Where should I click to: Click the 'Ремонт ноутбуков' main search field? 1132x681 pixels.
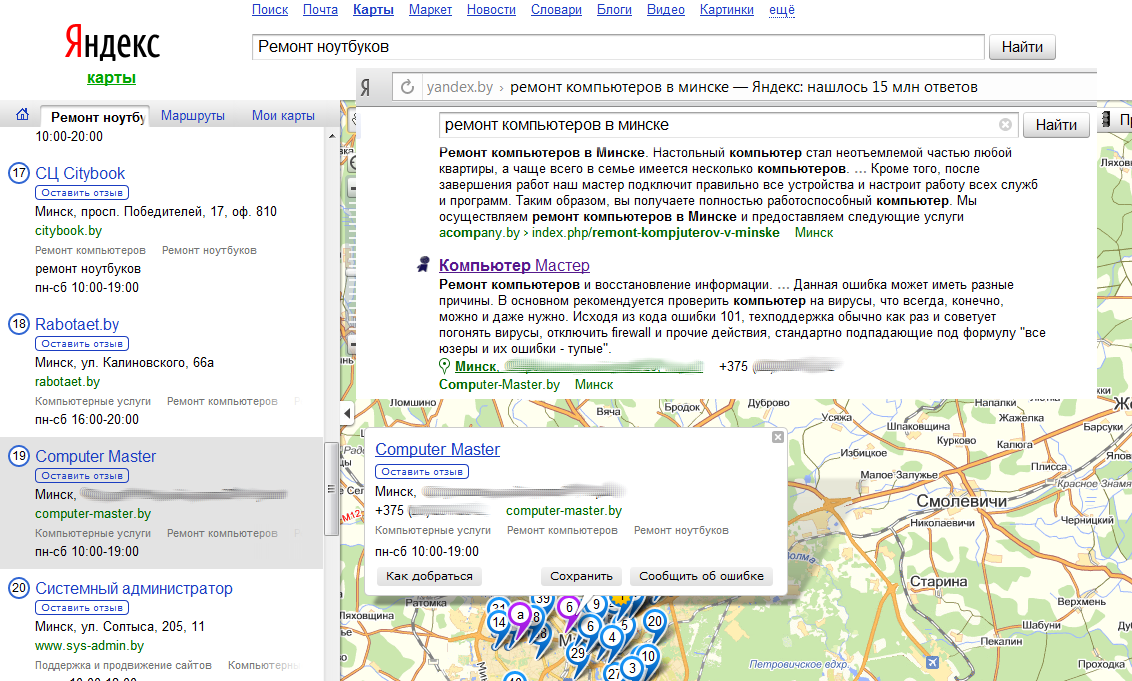618,47
